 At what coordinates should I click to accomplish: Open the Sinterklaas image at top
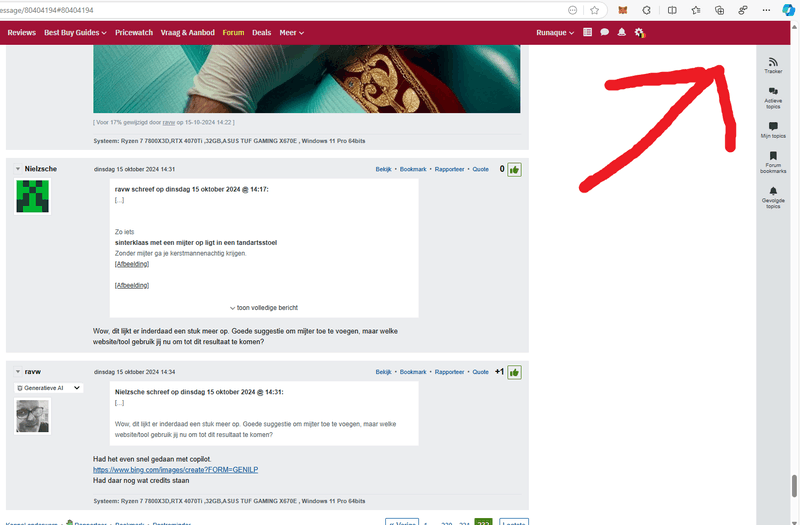coord(307,79)
